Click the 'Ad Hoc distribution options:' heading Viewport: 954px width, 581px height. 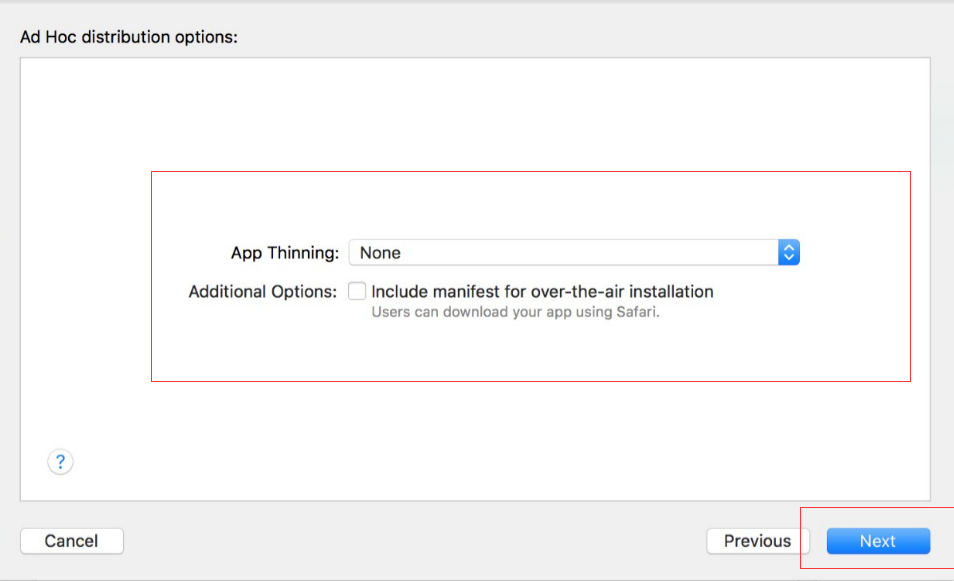[x=129, y=37]
